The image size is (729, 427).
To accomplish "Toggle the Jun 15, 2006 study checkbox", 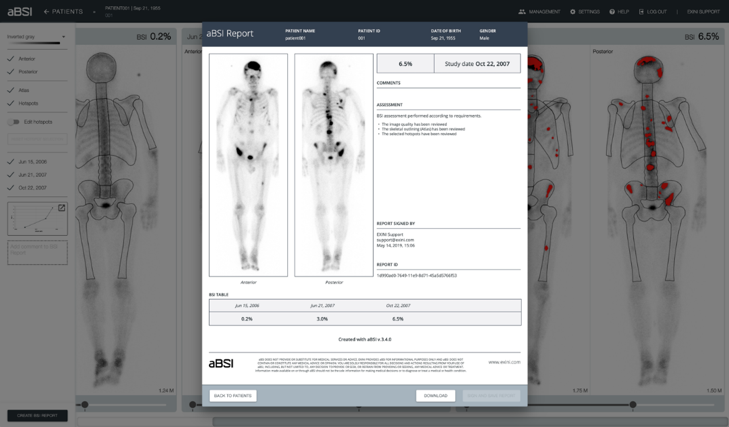I will point(11,161).
